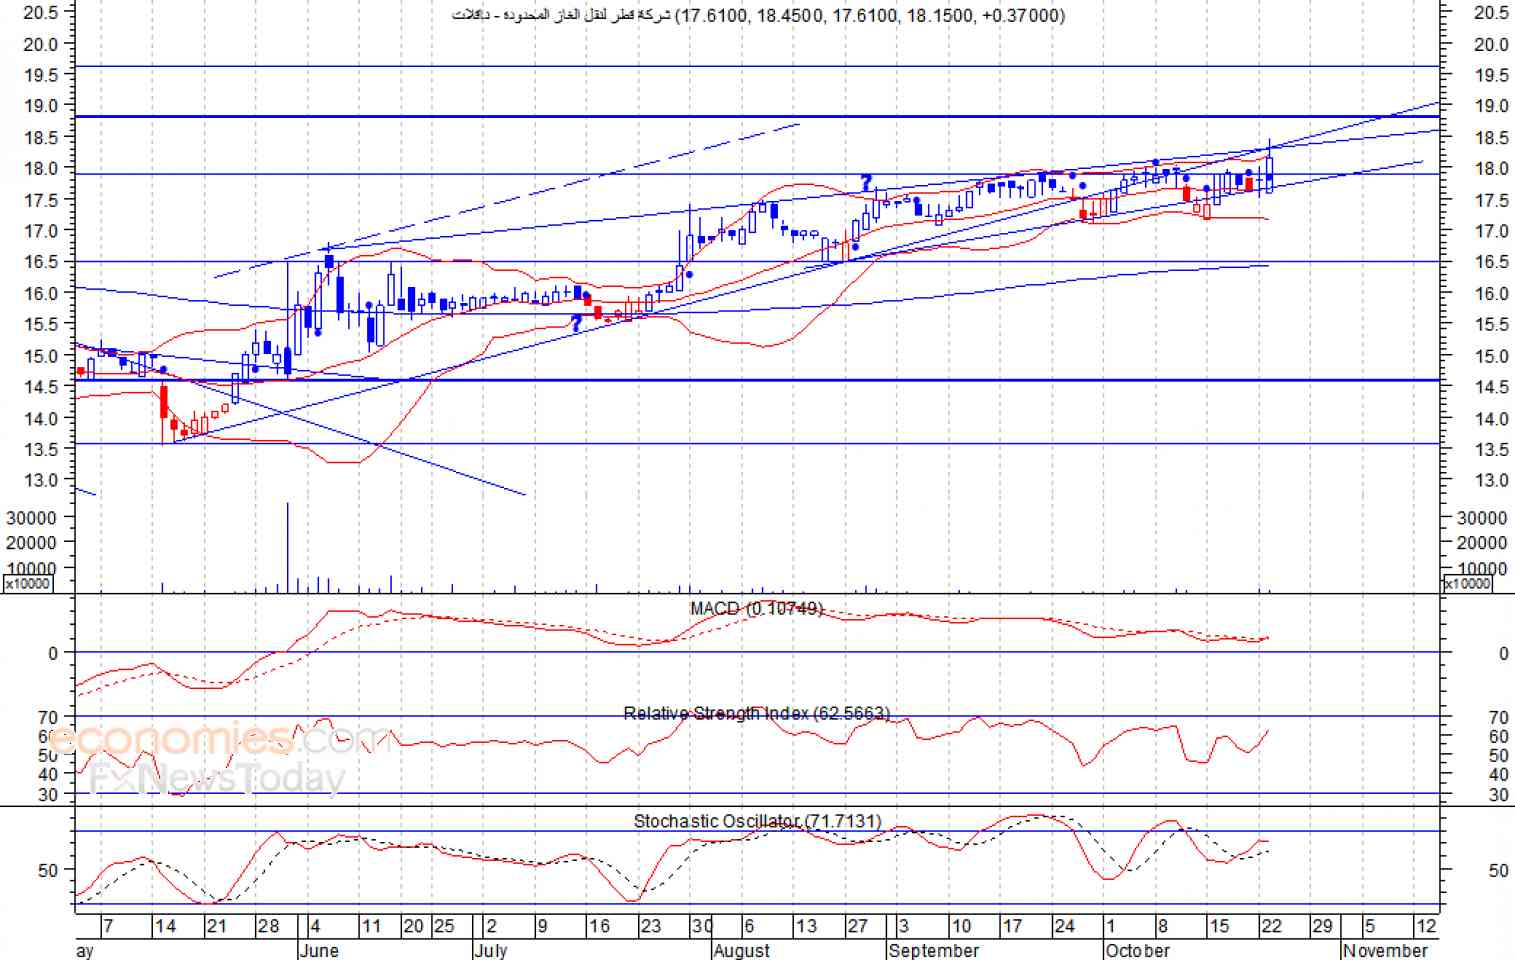
Task: Click the 14.5 value on the right price axis
Action: click(x=1491, y=387)
